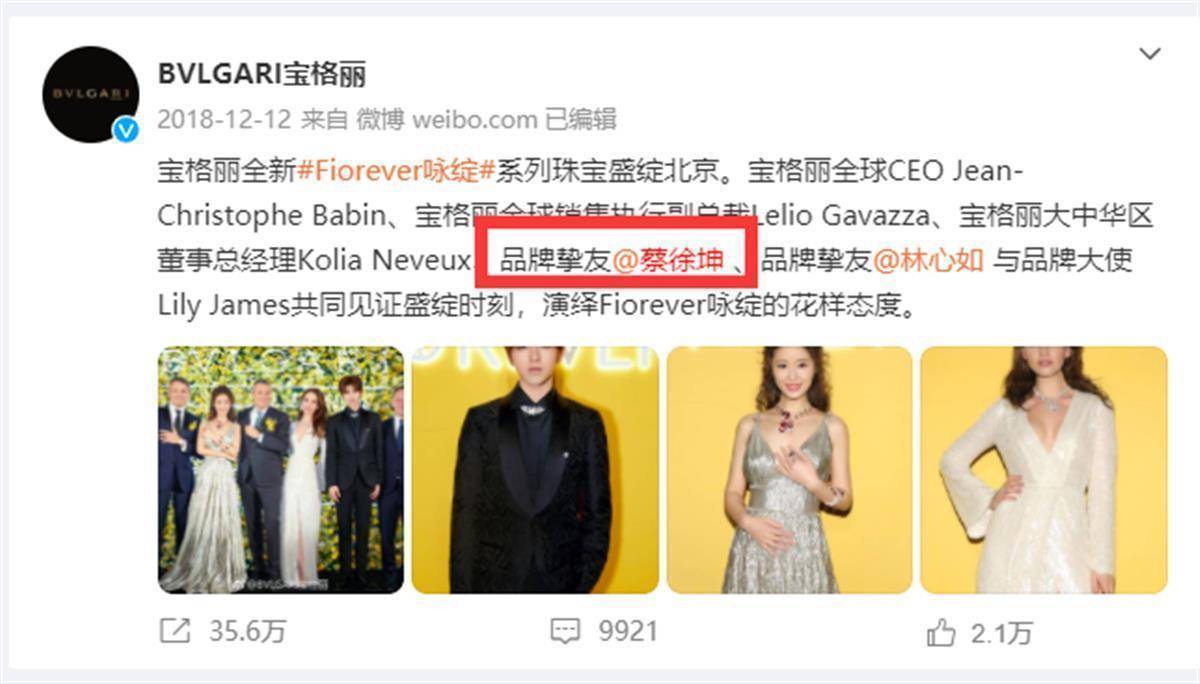Click the 已编辑 edited label
The image size is (1200, 684).
580,120
